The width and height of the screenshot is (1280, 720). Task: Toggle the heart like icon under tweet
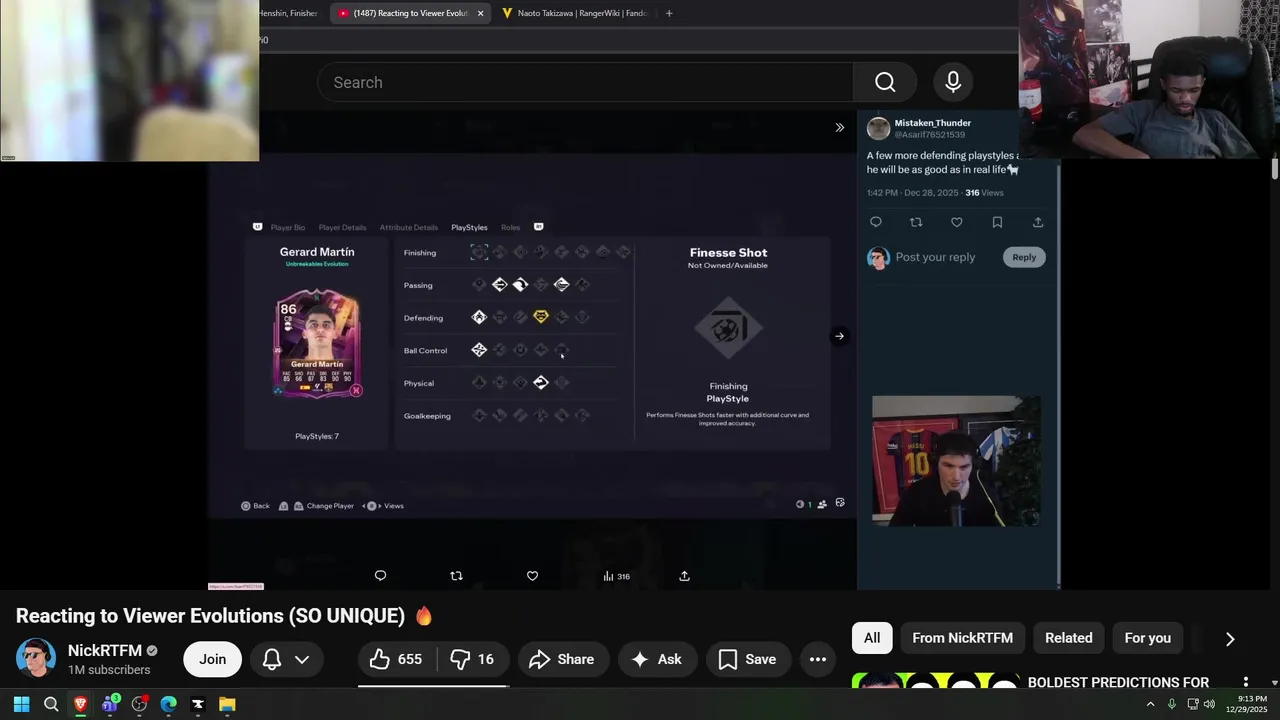(x=957, y=222)
